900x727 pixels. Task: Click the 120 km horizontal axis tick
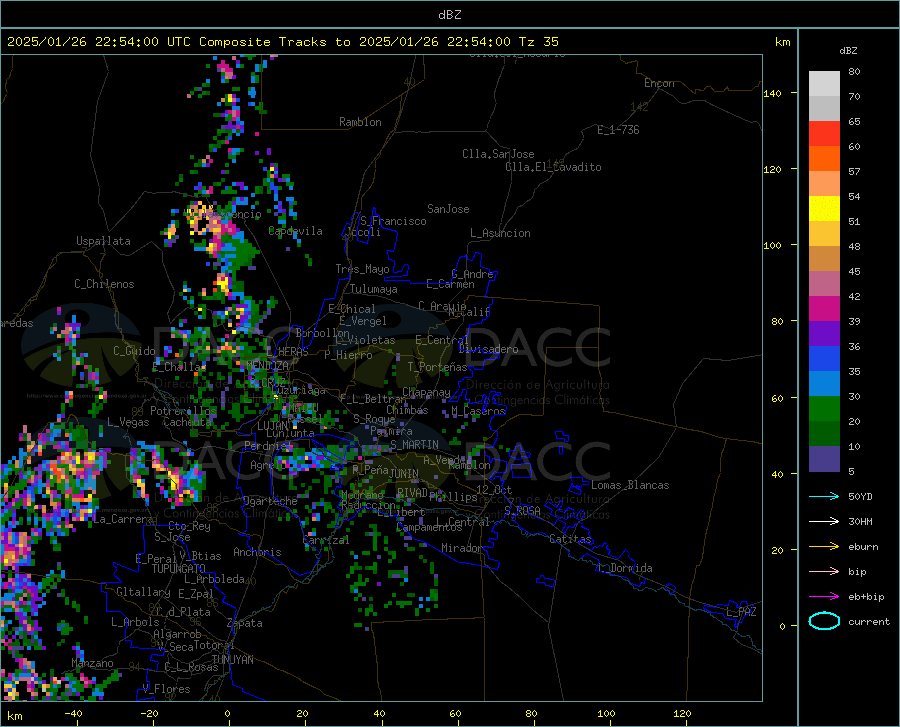(682, 714)
